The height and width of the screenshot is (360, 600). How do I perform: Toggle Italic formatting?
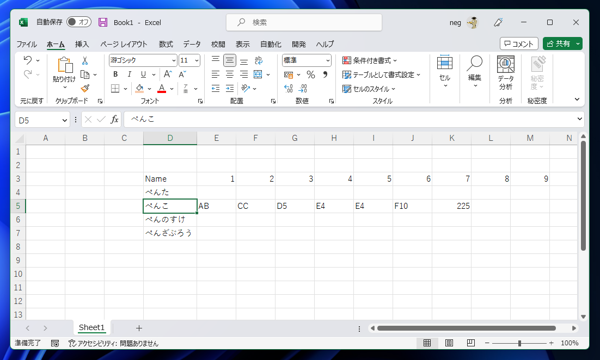tap(129, 74)
